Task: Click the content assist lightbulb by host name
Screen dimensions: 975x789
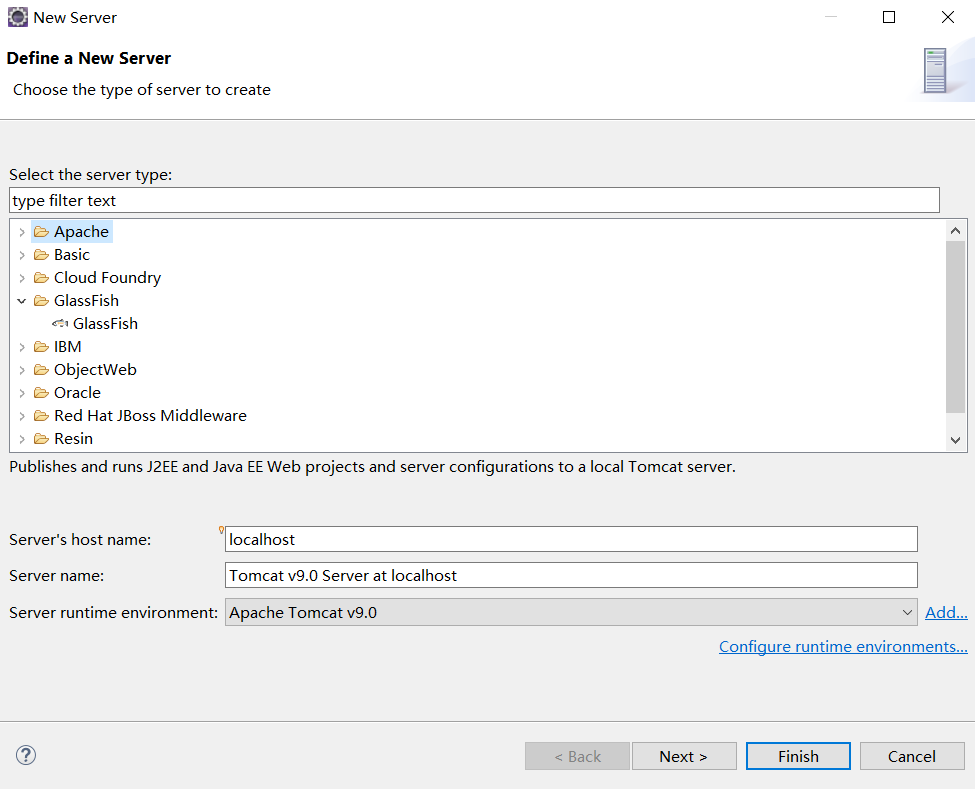Action: pos(221,530)
